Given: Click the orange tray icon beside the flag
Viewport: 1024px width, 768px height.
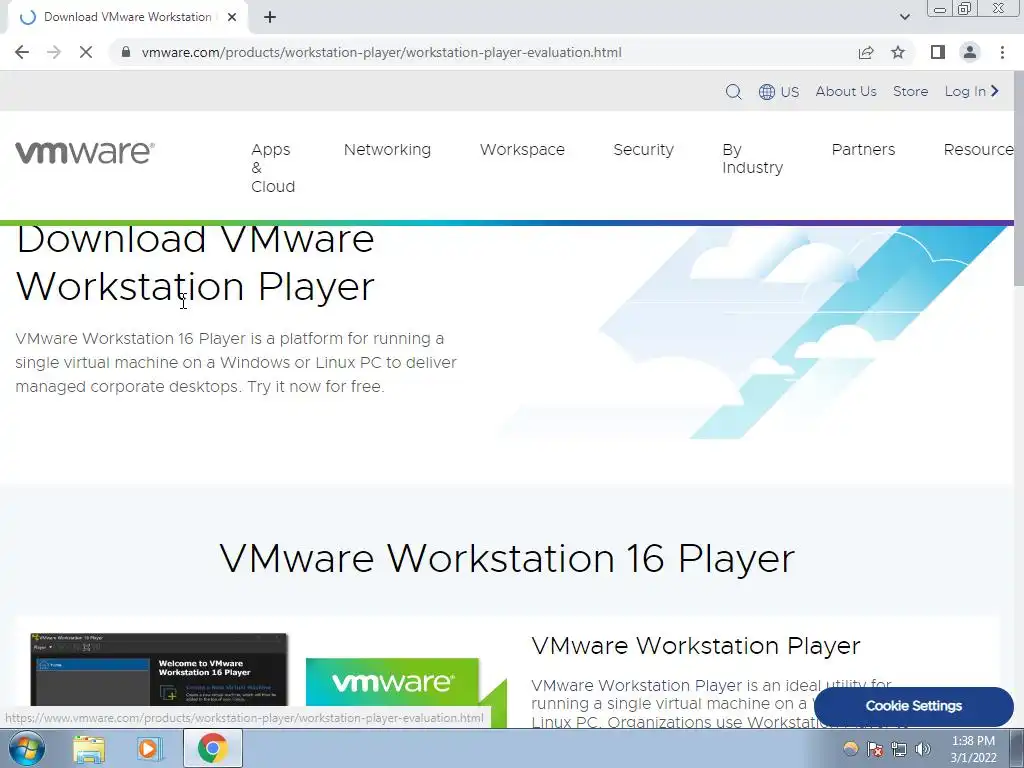Looking at the screenshot, I should [x=850, y=749].
